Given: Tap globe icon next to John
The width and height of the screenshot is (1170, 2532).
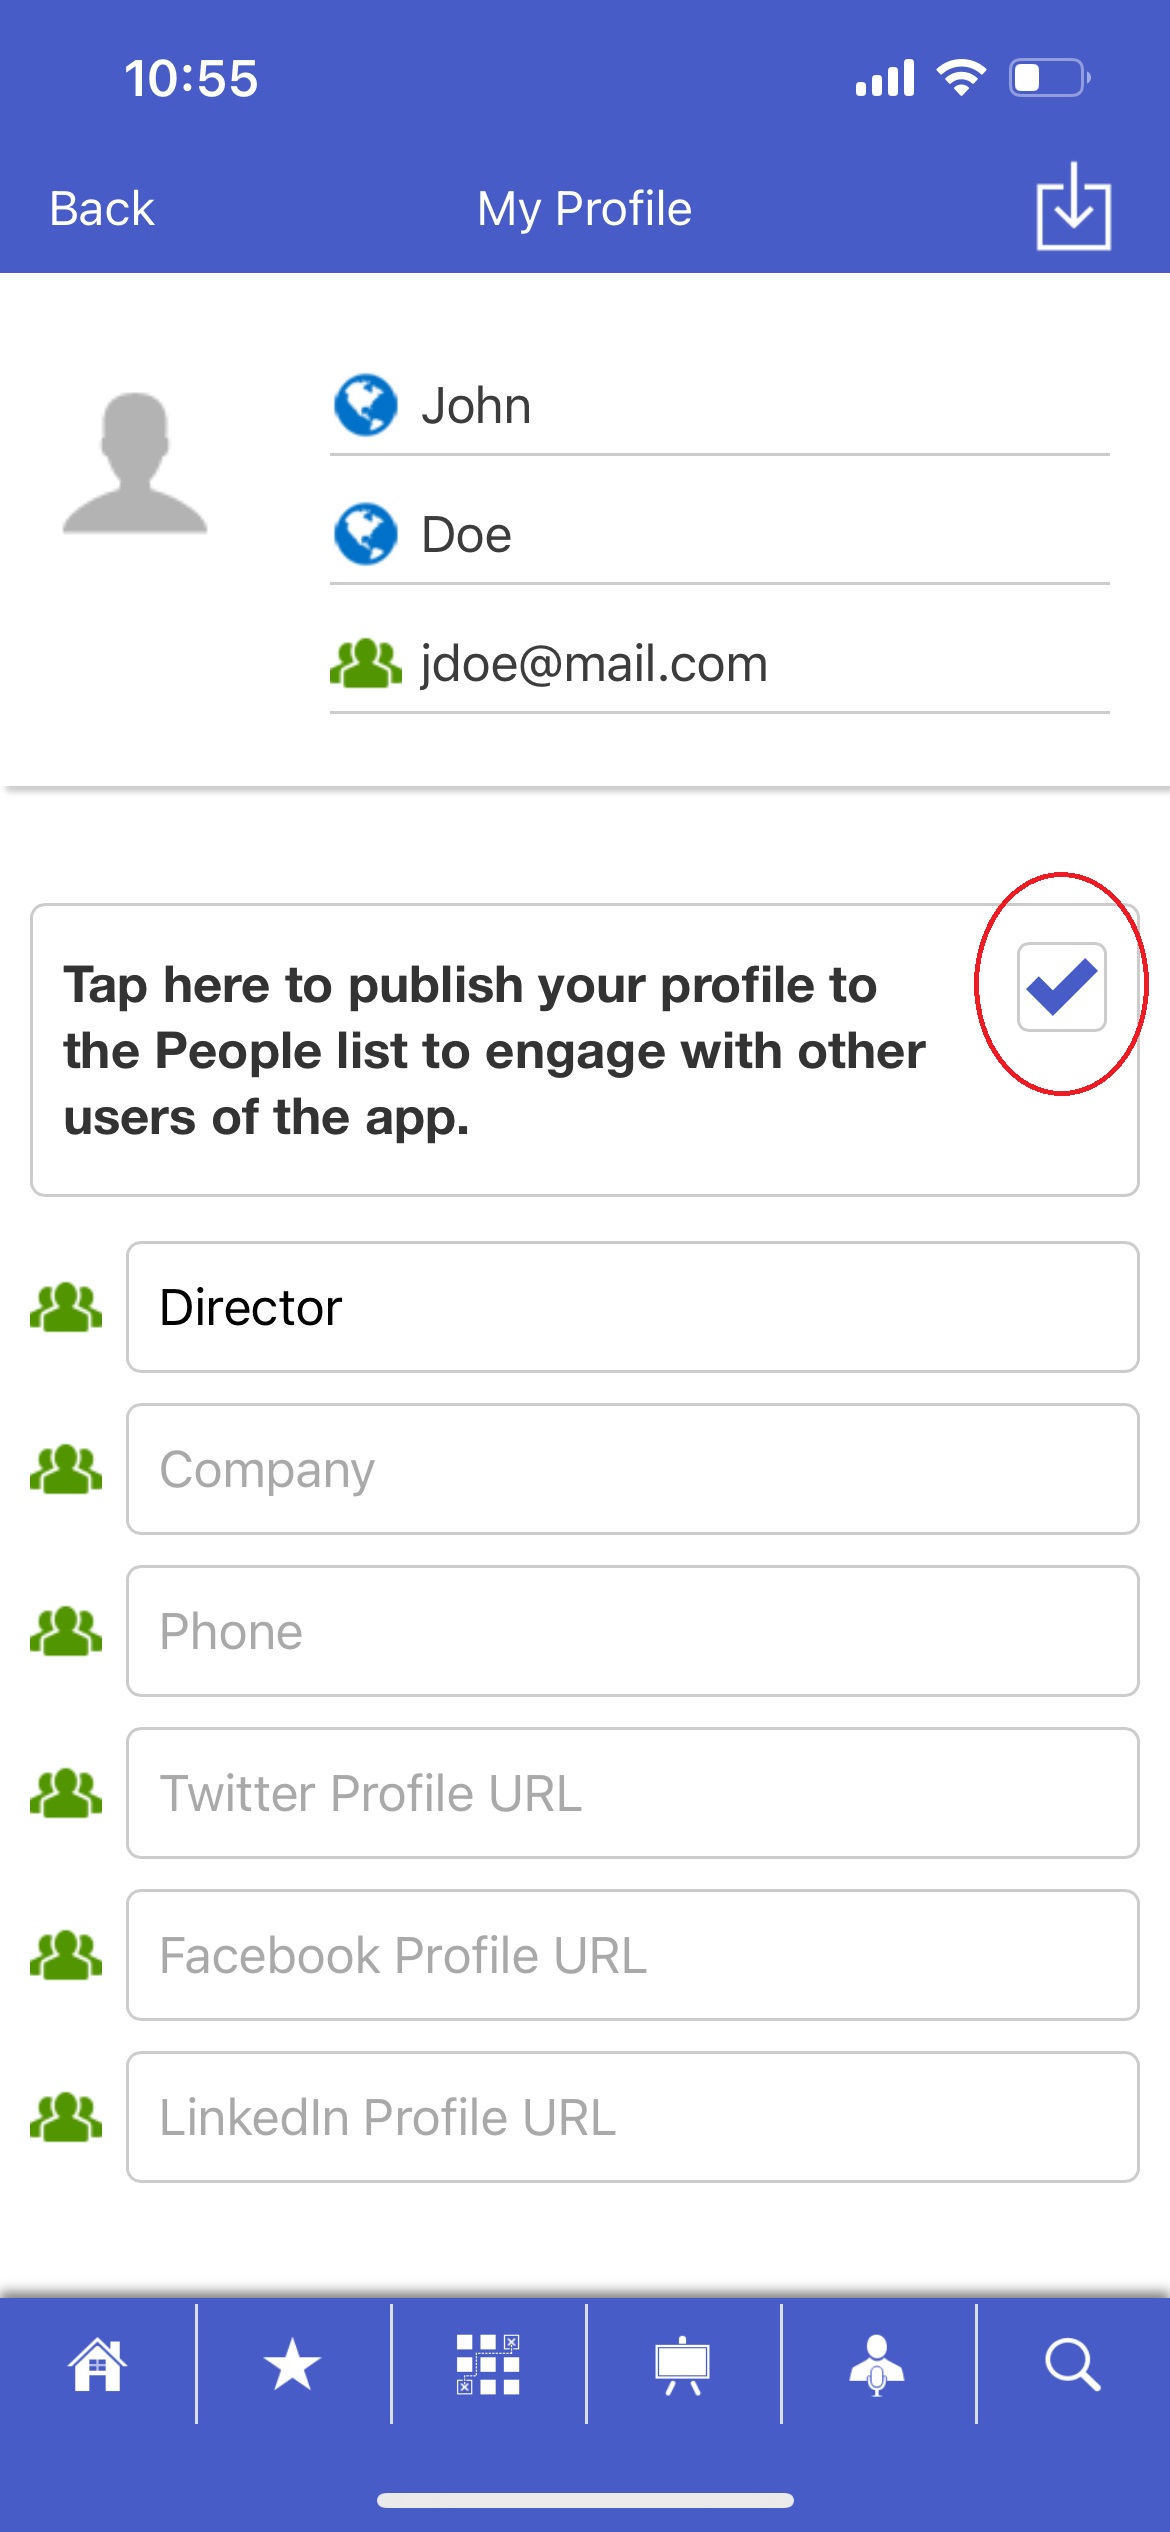Looking at the screenshot, I should pyautogui.click(x=365, y=405).
